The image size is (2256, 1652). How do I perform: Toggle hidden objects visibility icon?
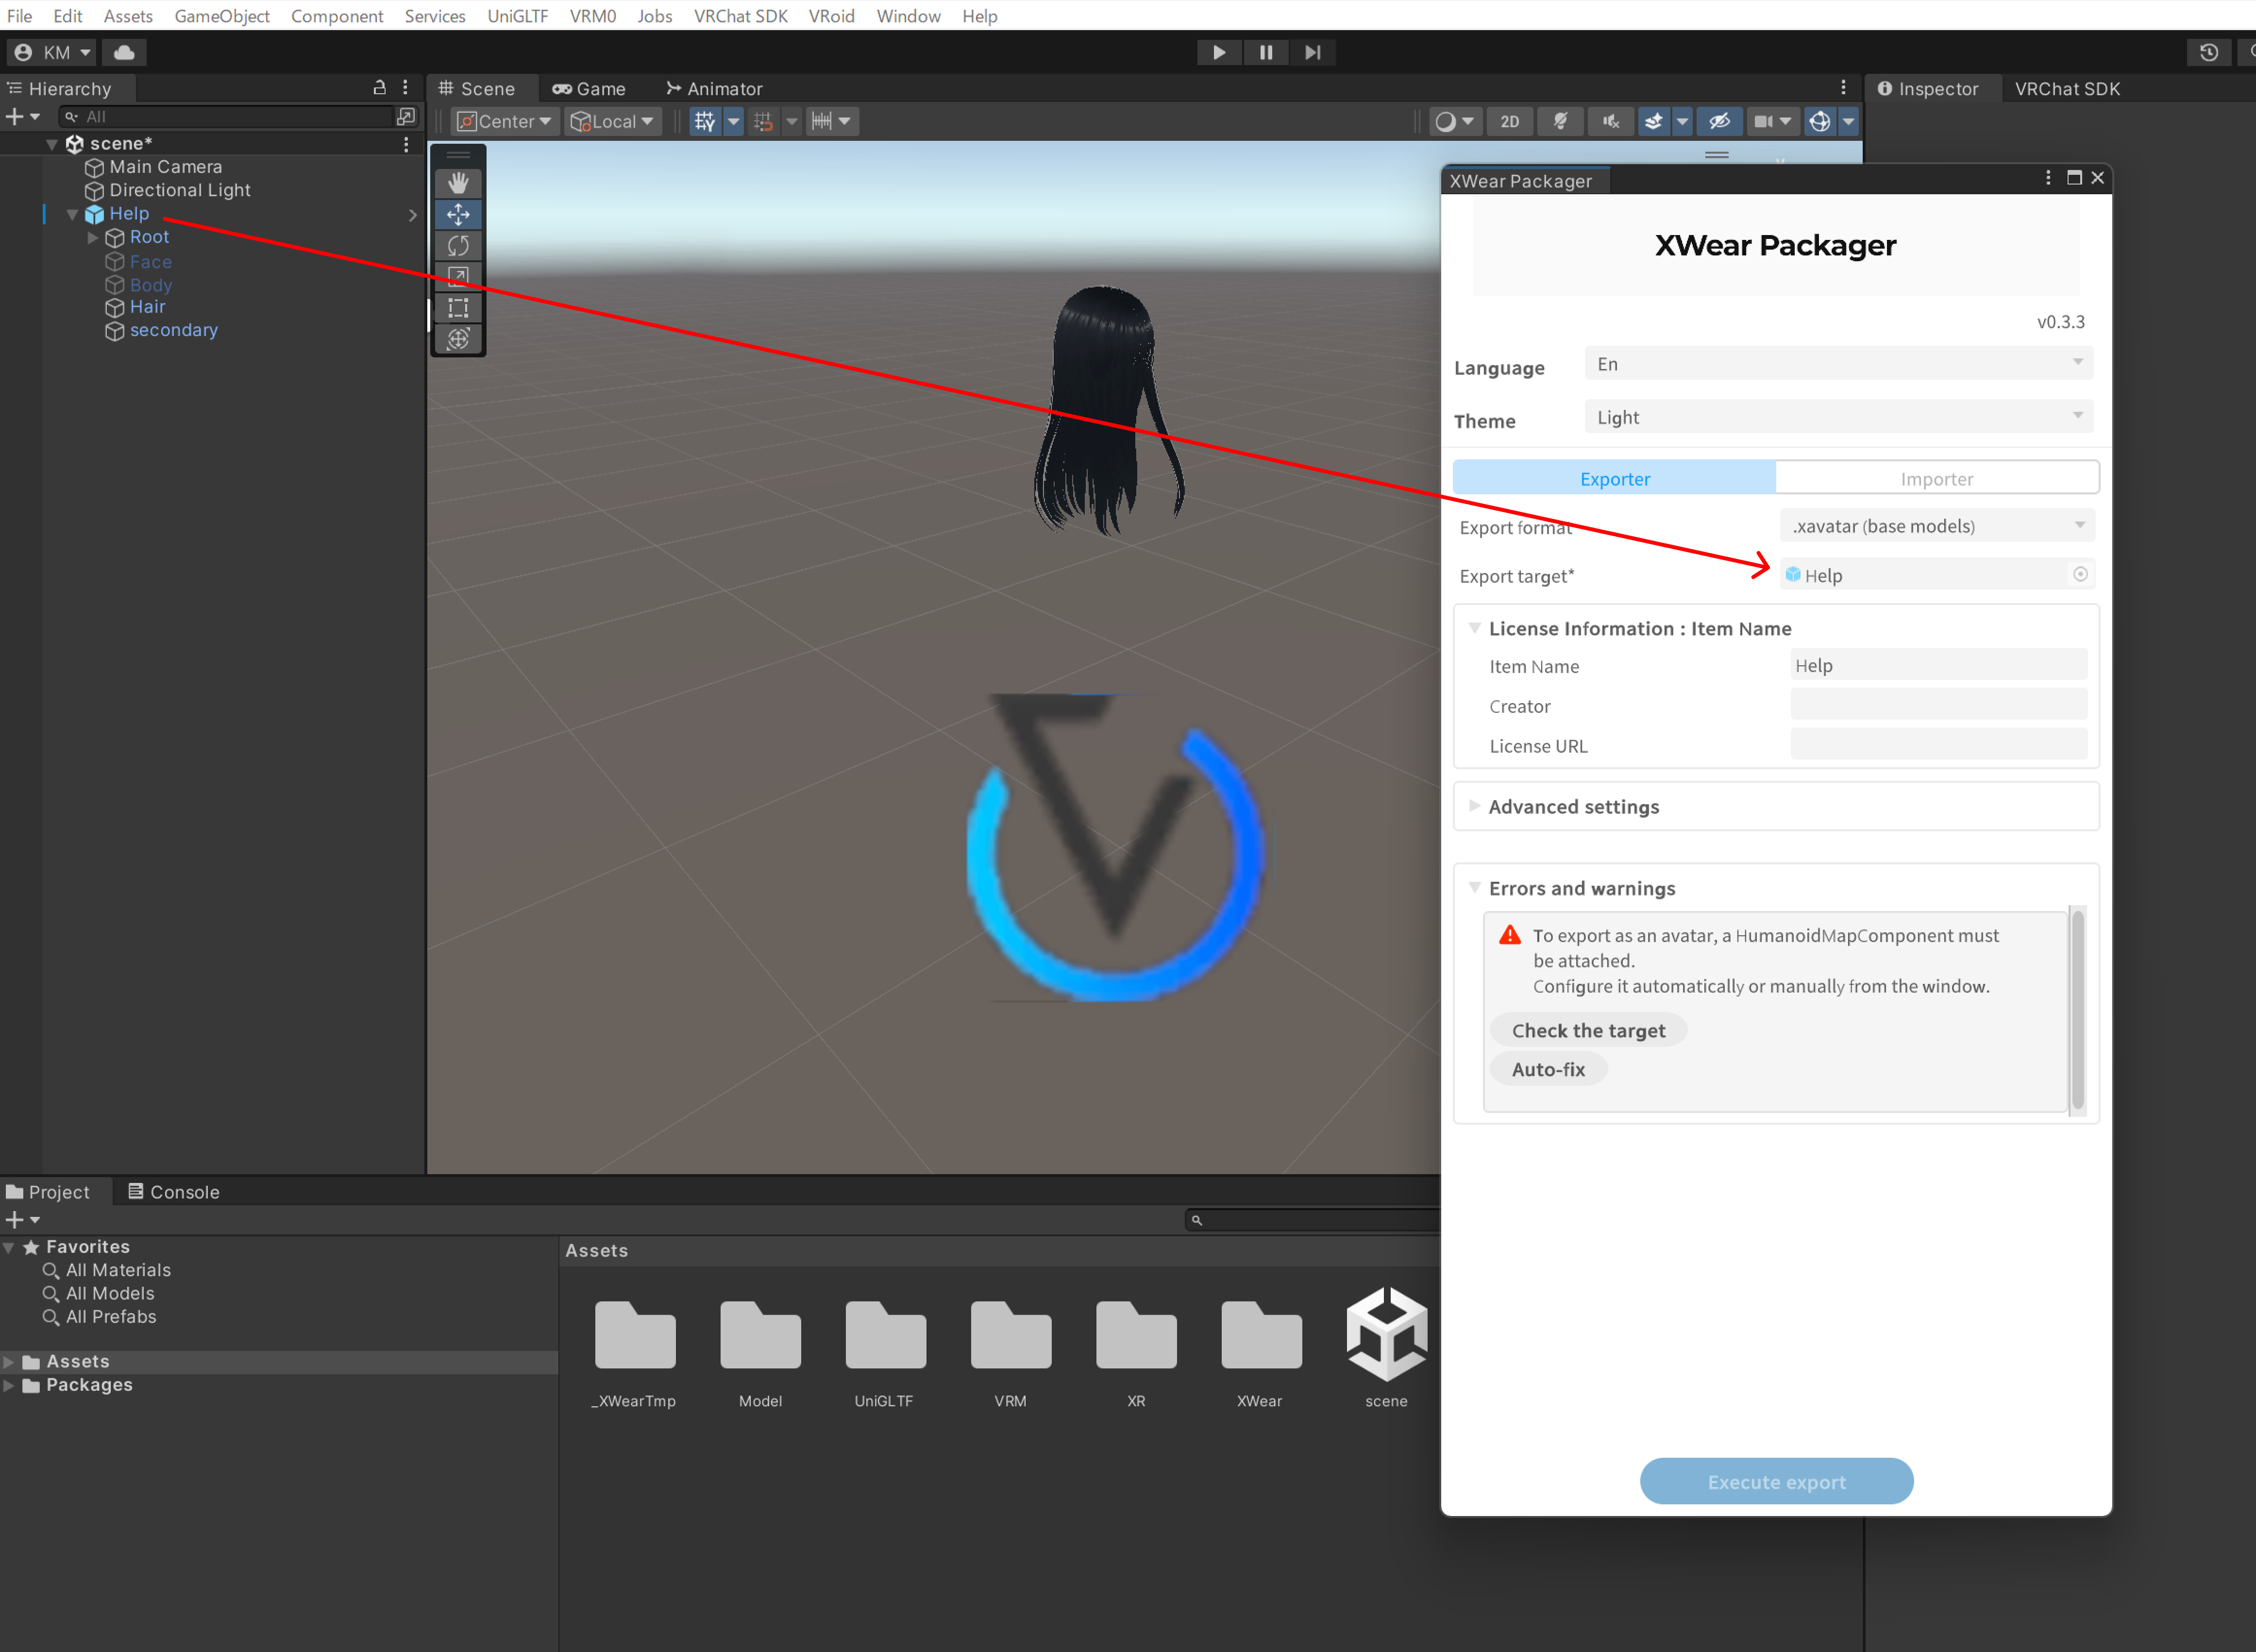tap(1719, 121)
